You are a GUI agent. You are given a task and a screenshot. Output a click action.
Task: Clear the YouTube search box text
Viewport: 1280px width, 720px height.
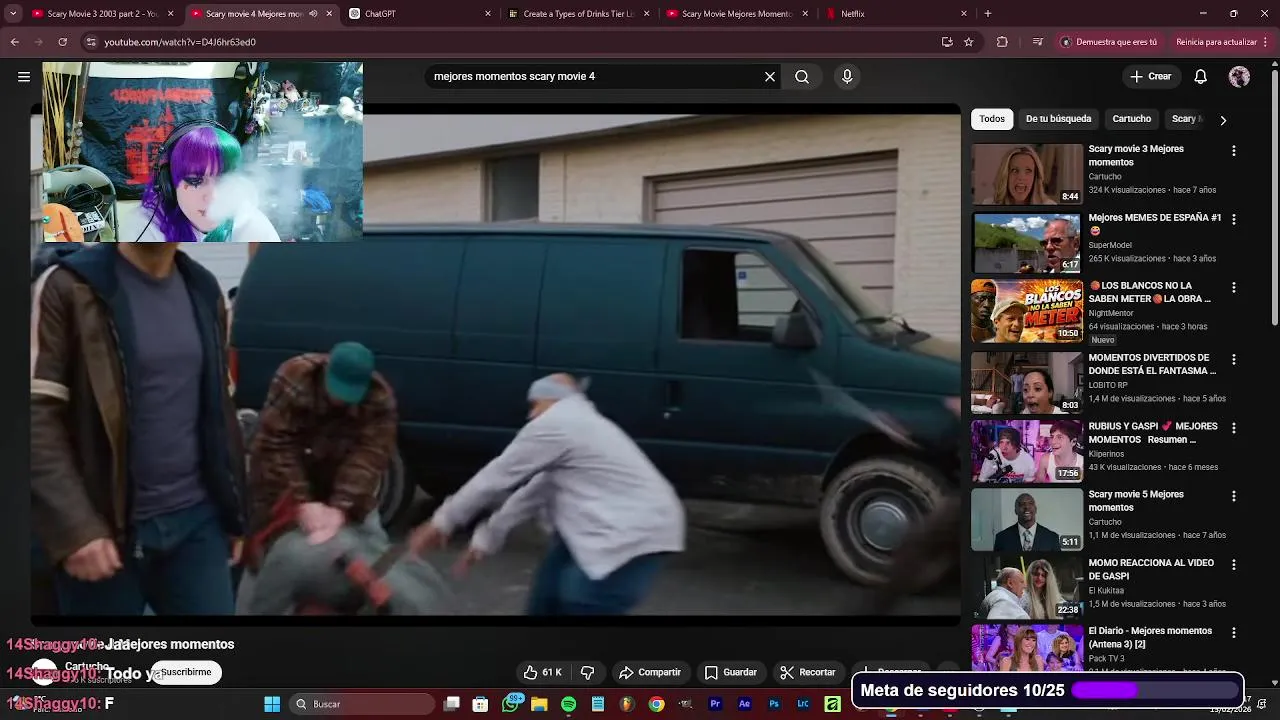pos(770,77)
